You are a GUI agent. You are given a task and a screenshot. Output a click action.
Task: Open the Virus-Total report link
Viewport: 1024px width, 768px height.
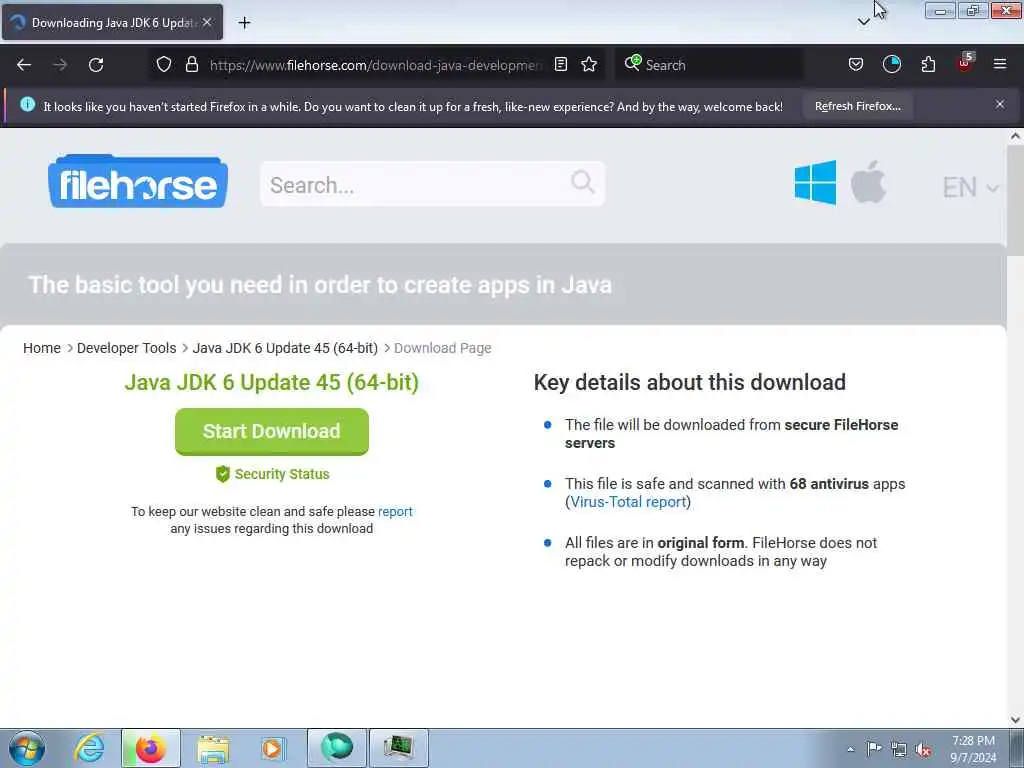tap(628, 502)
